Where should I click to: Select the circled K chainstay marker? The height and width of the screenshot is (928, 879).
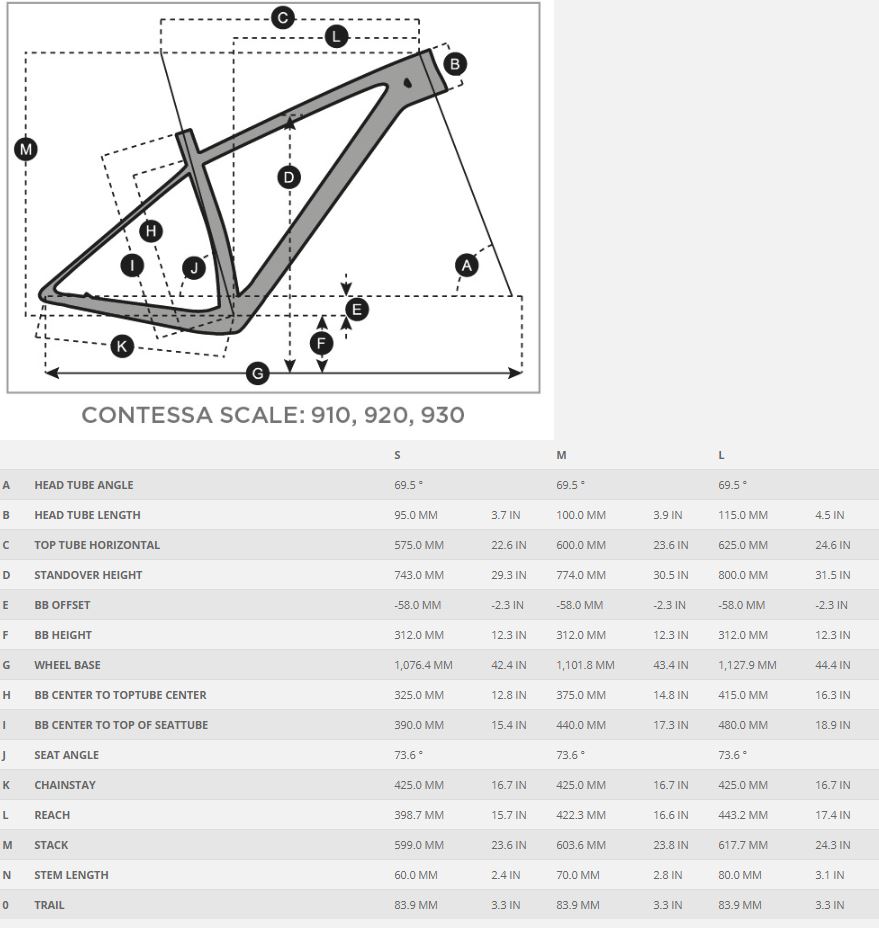point(122,346)
